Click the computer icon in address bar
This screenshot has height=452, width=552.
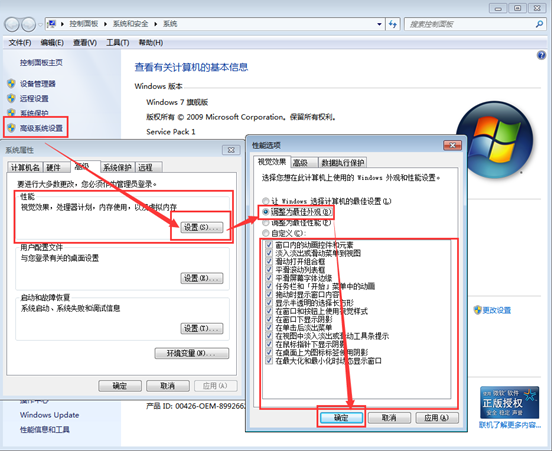click(51, 24)
